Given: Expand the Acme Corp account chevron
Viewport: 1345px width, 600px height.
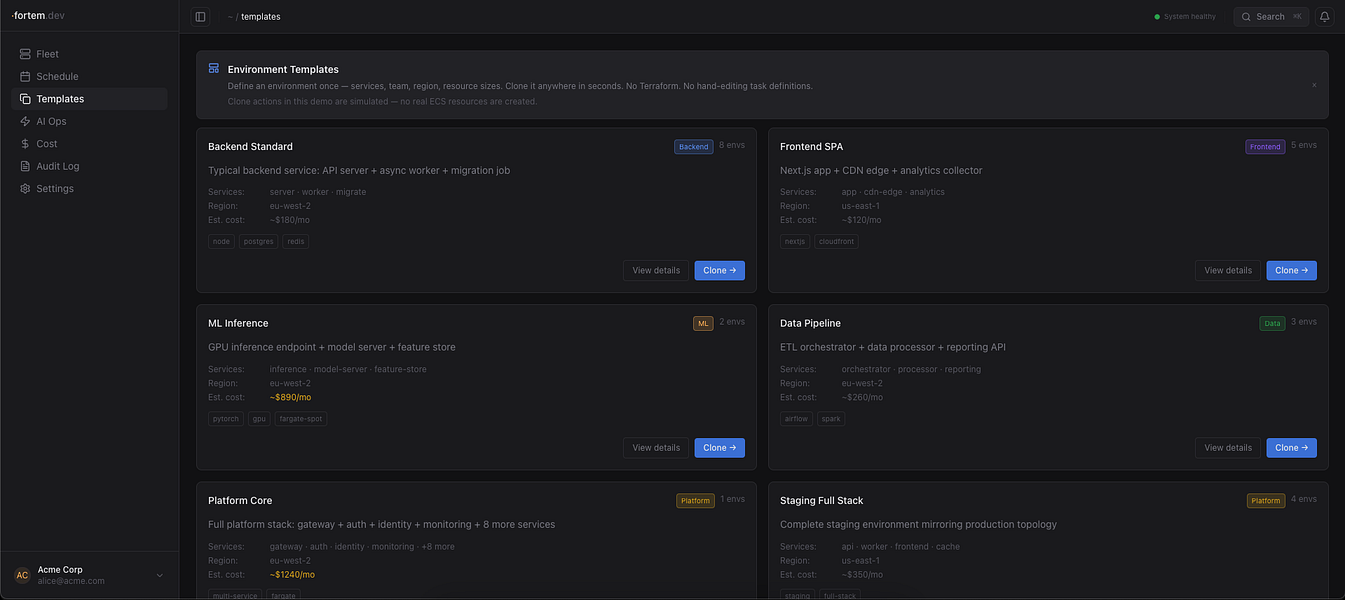Looking at the screenshot, I should pos(160,575).
